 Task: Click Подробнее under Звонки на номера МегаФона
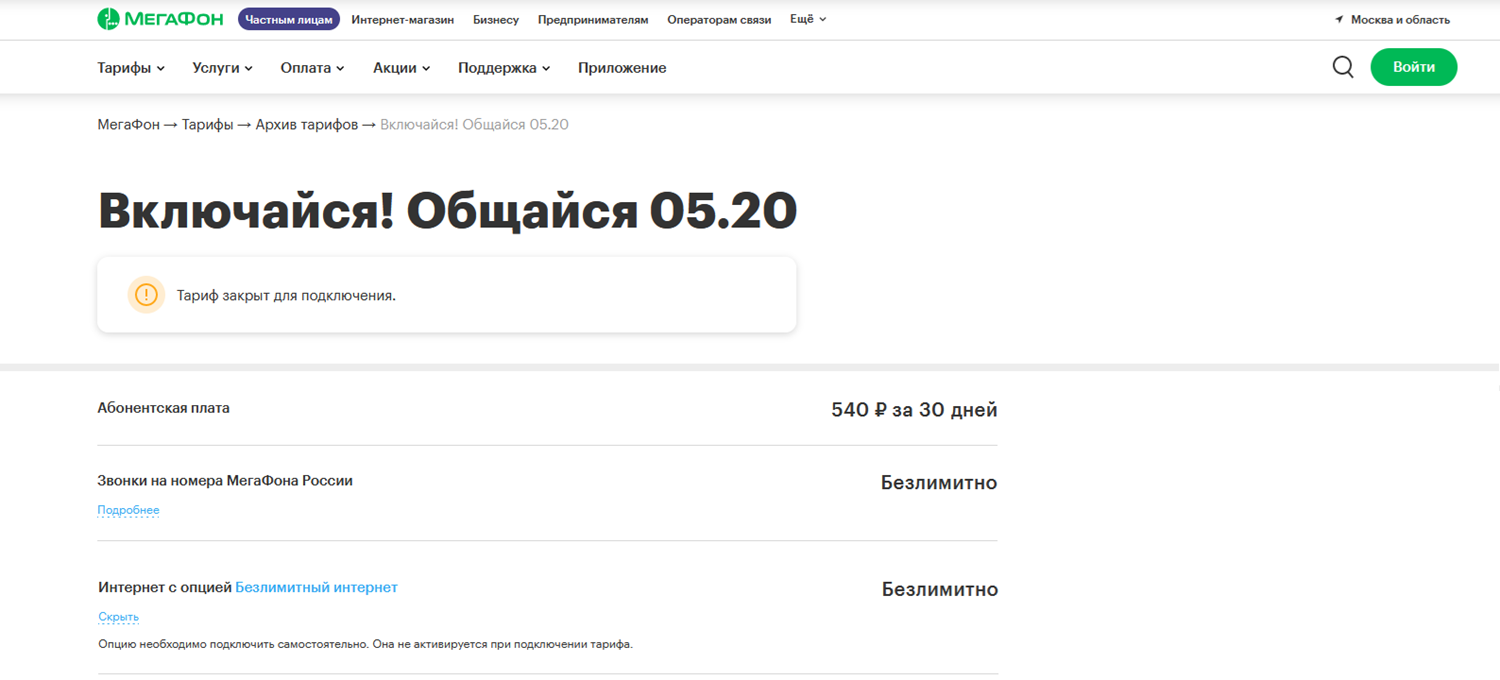click(x=128, y=510)
